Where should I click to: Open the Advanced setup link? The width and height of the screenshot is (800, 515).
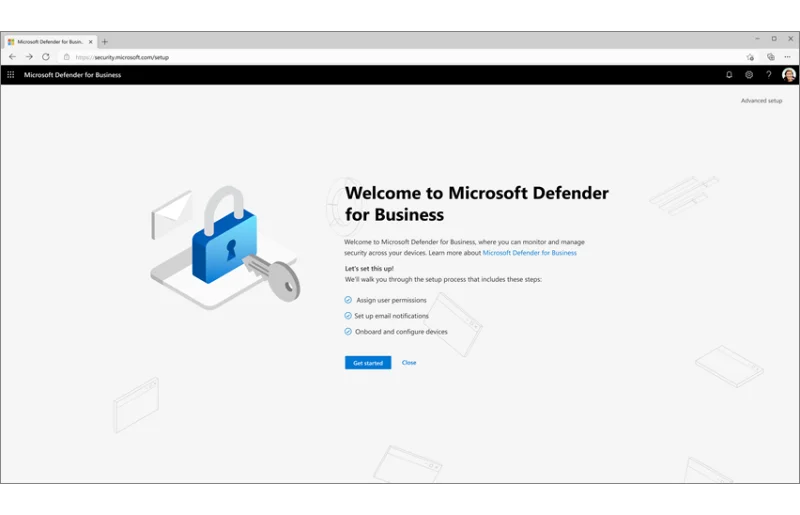(x=761, y=101)
